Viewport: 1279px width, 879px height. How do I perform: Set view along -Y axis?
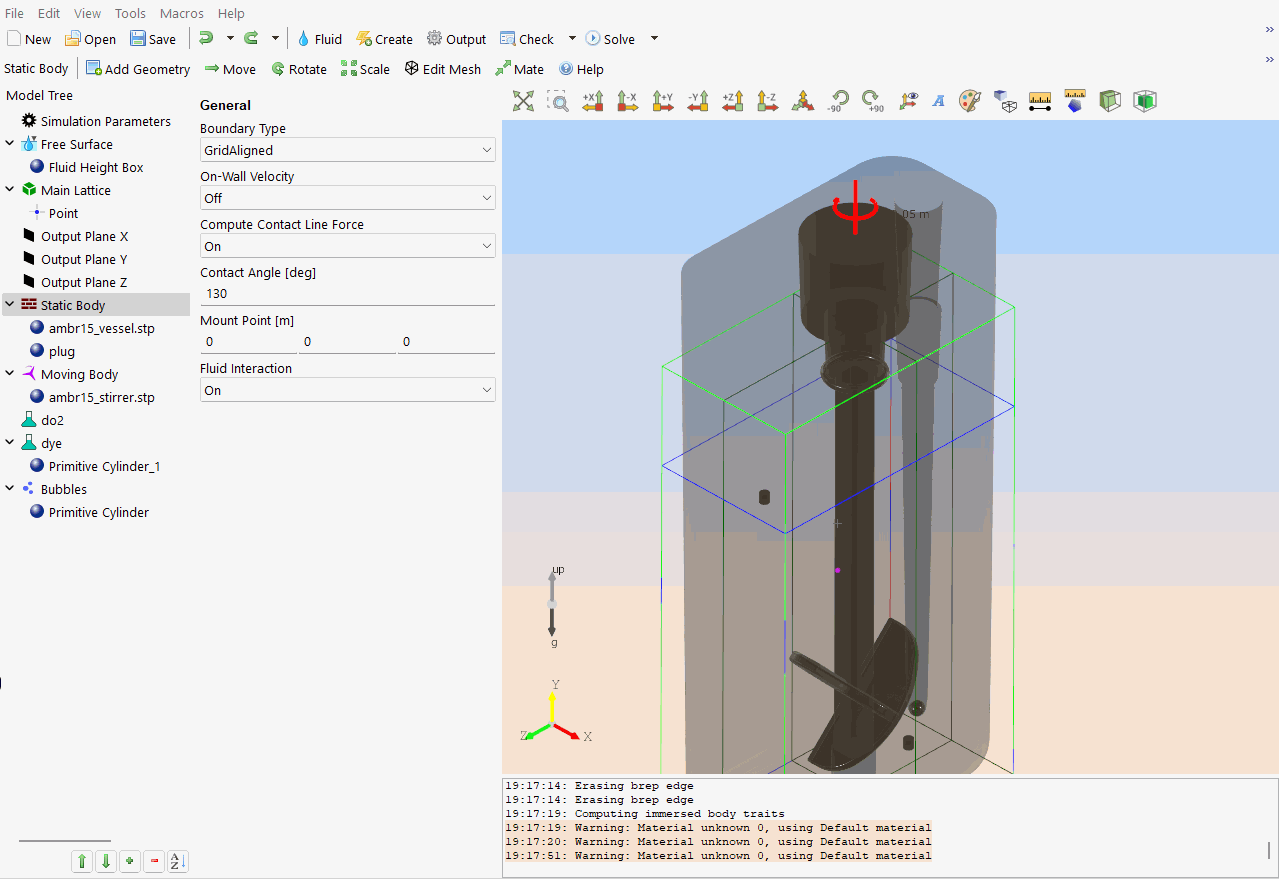tap(698, 100)
